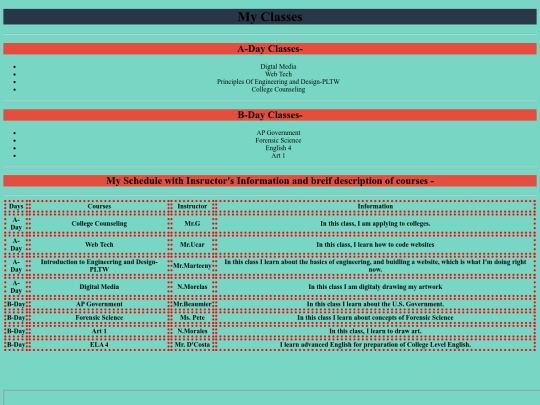Viewport: 540px width, 405px height.
Task: Click the basics of engineering description cell
Action: [375, 266]
